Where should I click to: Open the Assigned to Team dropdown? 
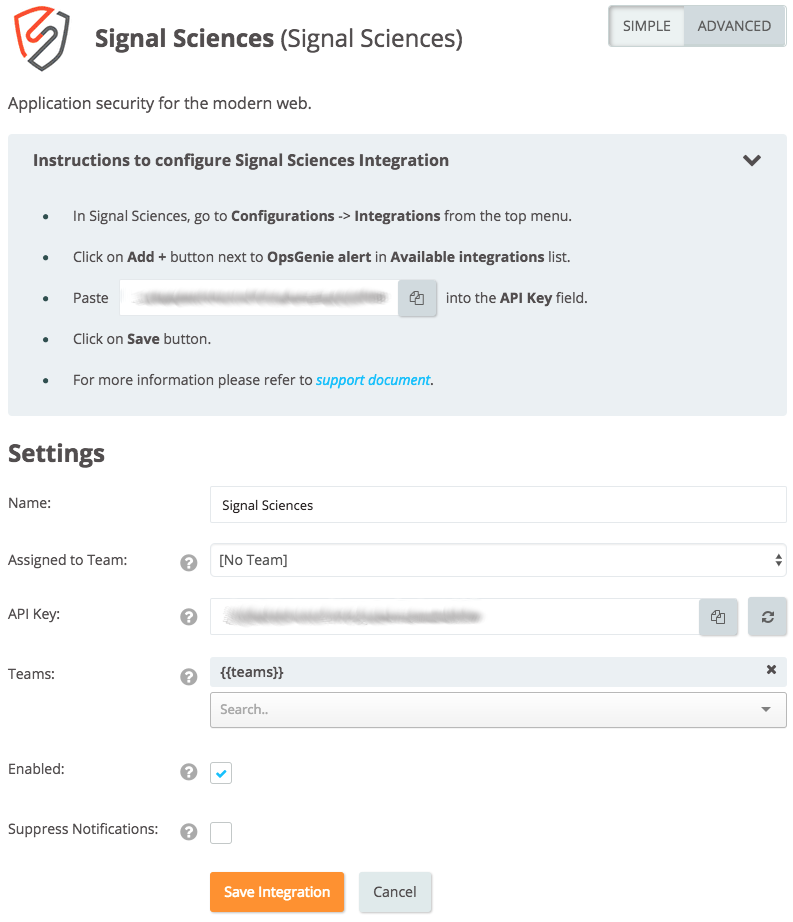pyautogui.click(x=498, y=560)
